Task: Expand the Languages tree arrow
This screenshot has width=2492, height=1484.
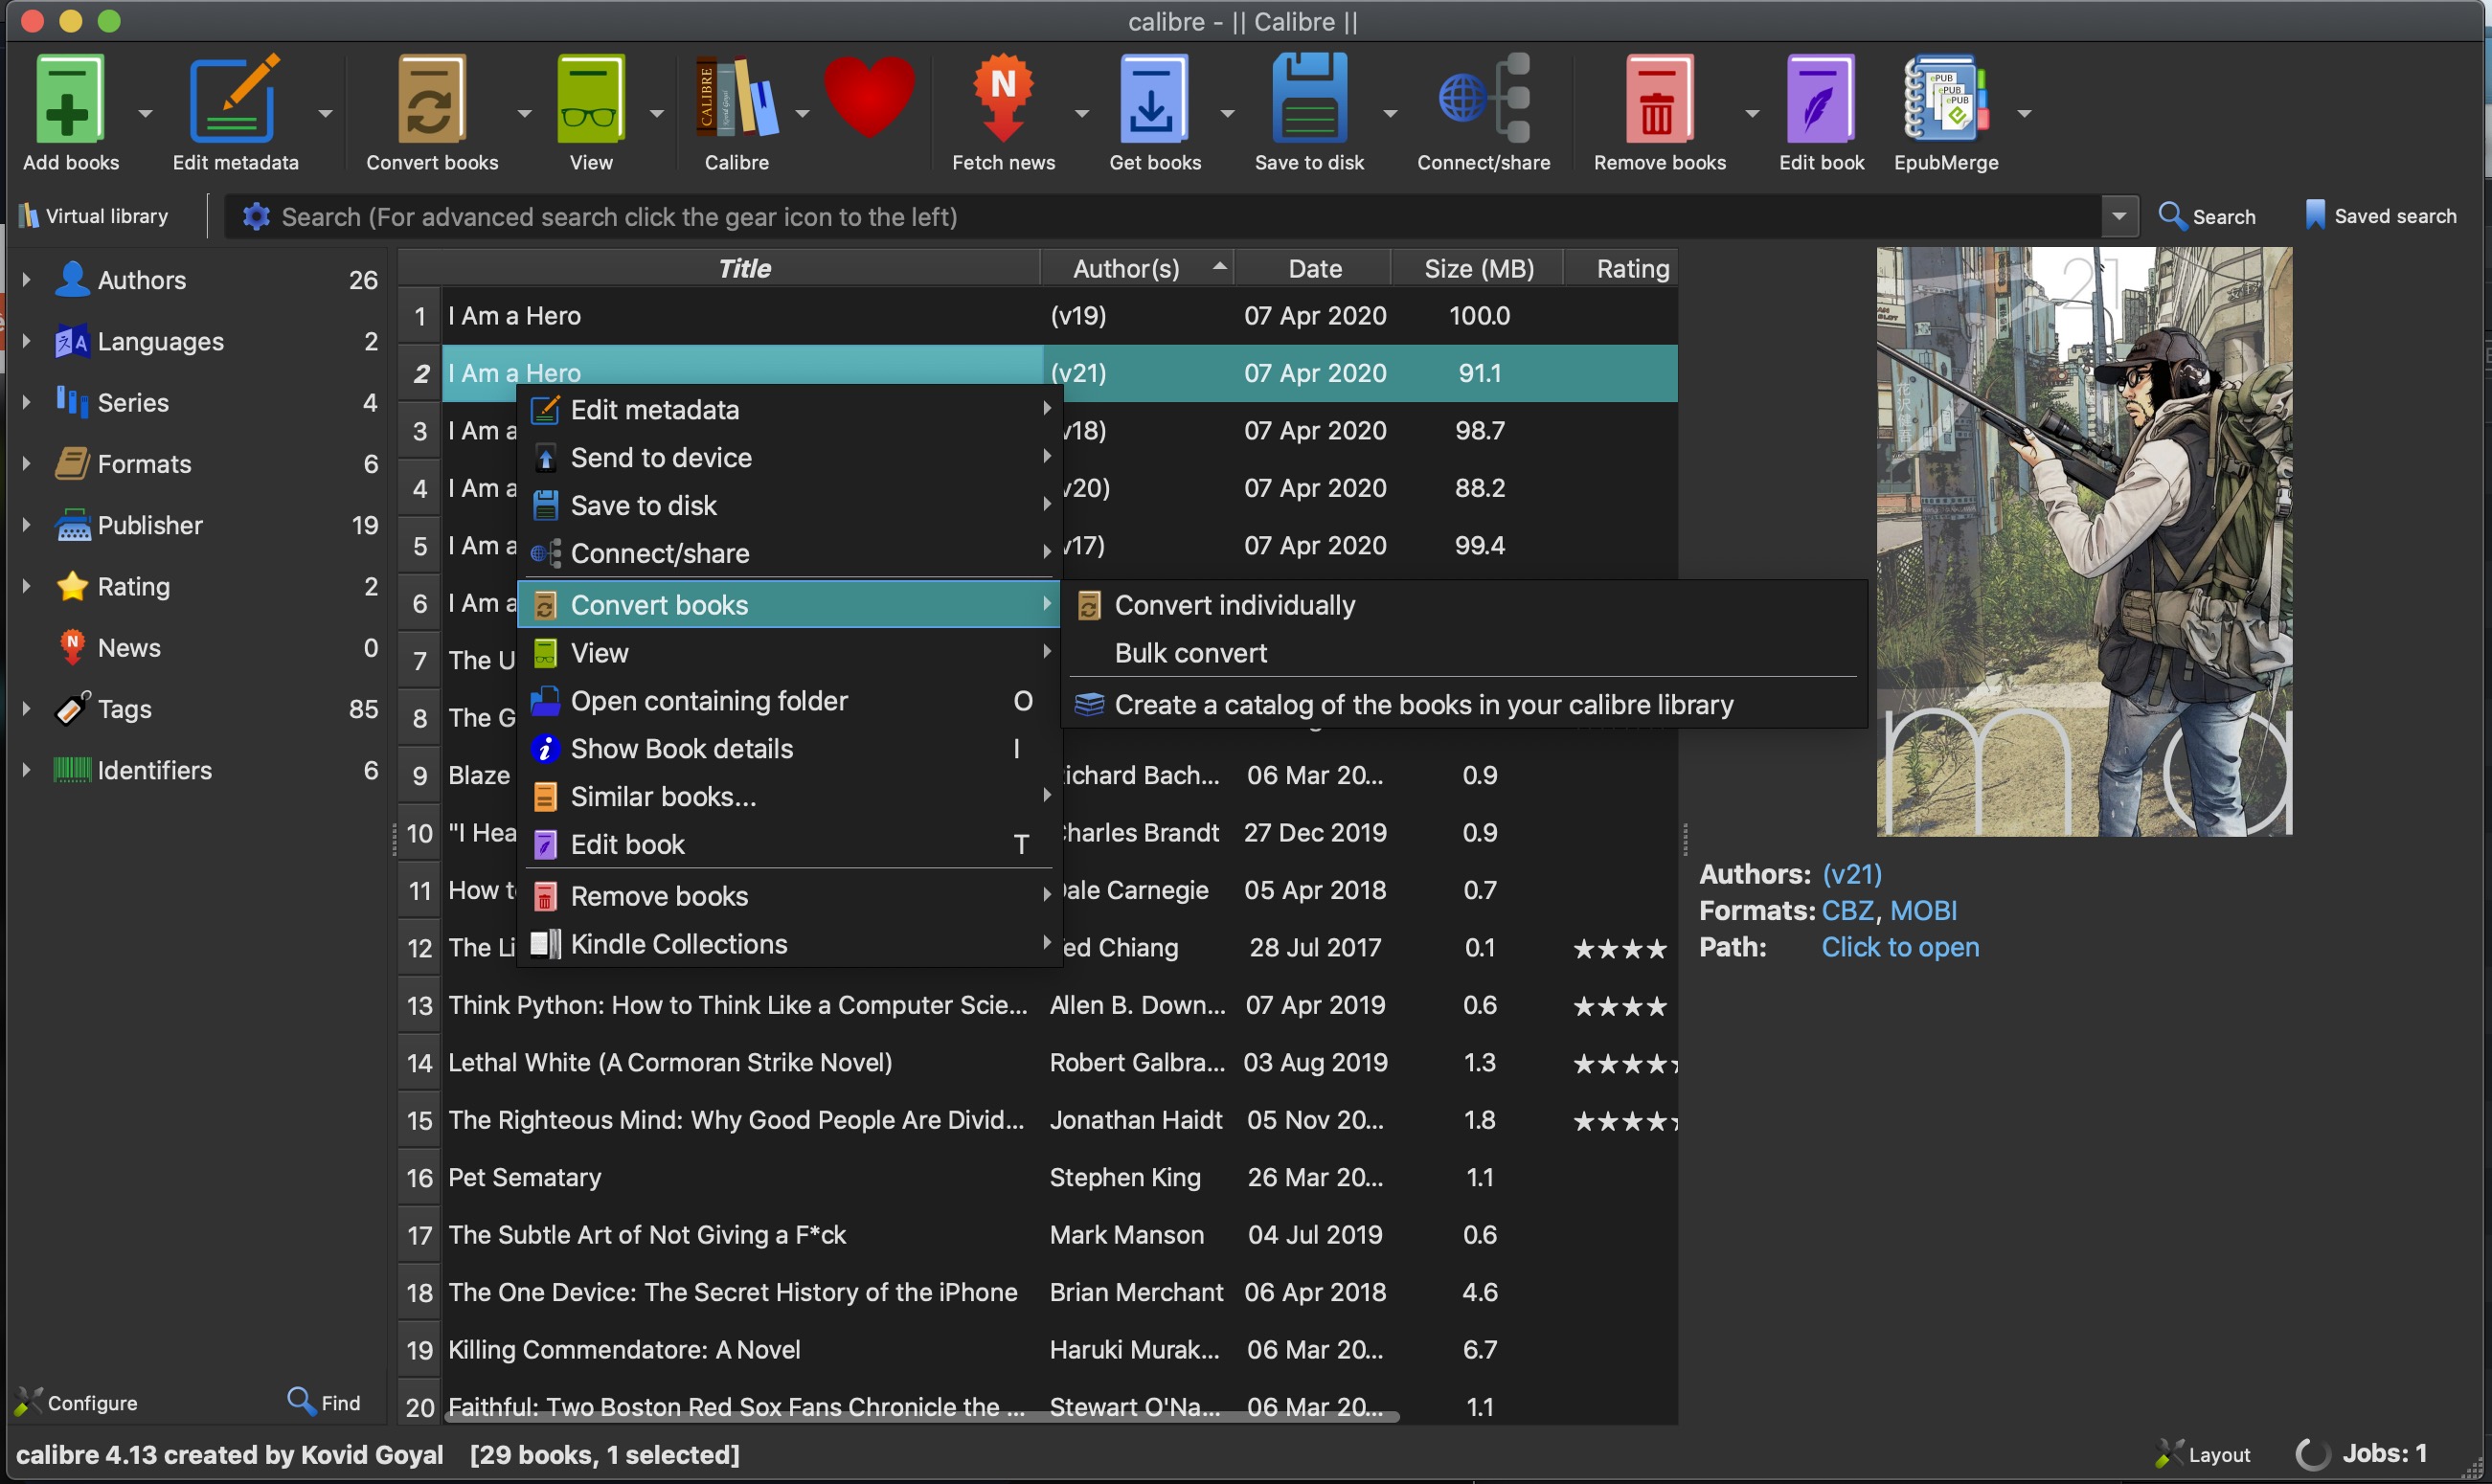Action: coord(26,341)
